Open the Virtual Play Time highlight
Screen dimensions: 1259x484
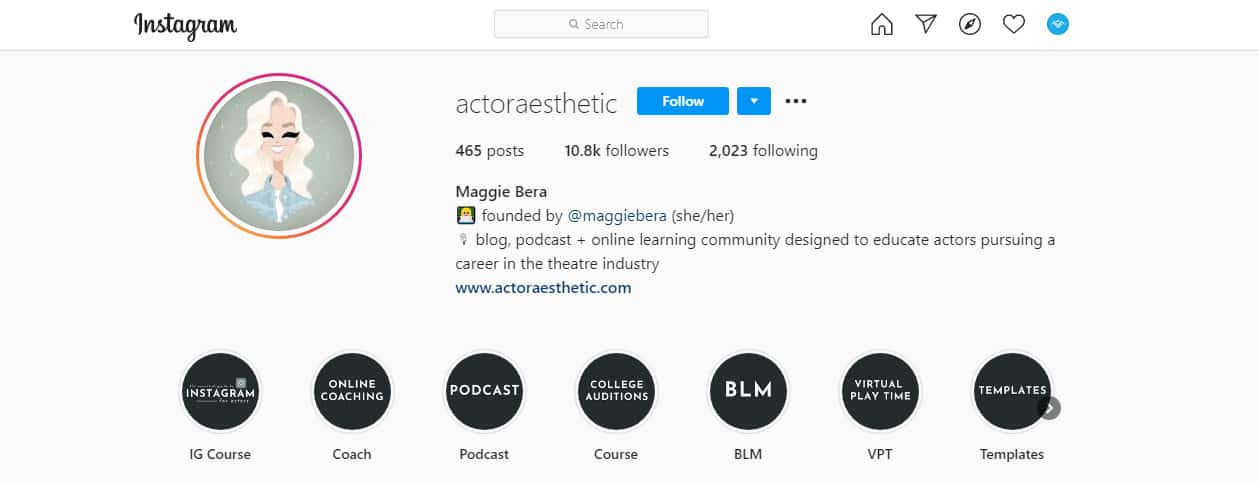(x=880, y=391)
